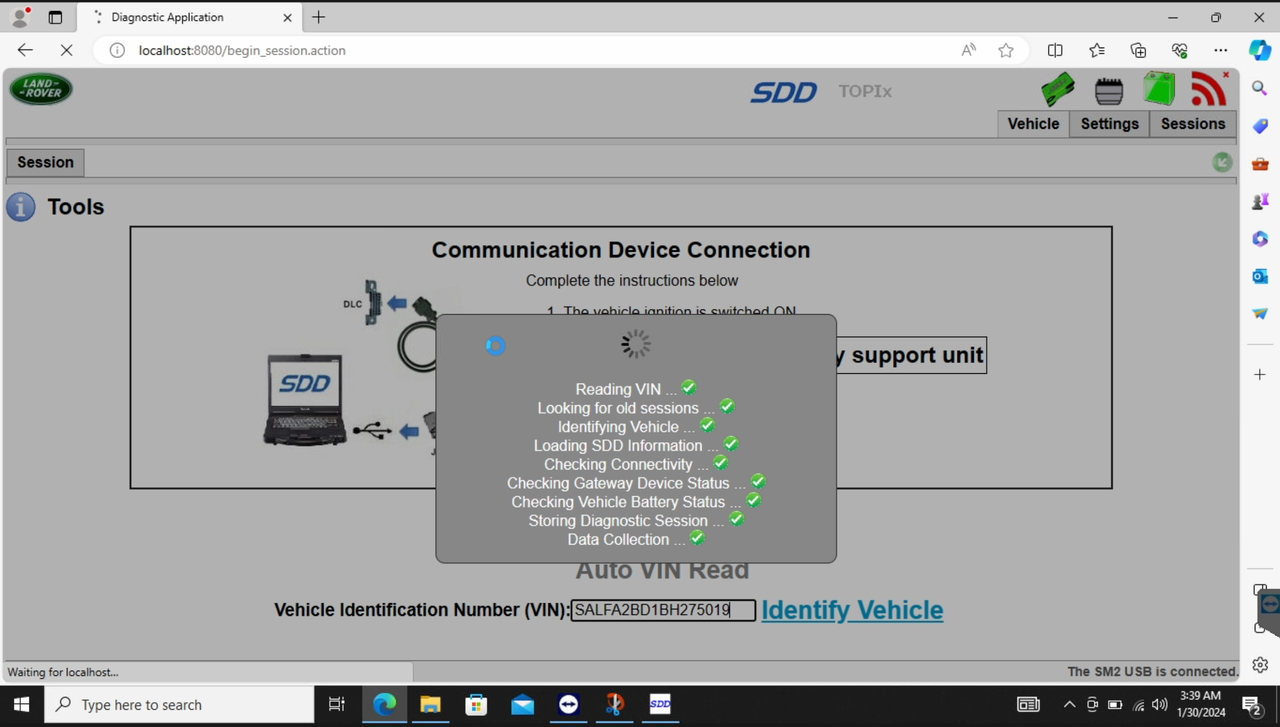Open the browser favorites dropdown
This screenshot has height=727, width=1280.
point(1096,50)
